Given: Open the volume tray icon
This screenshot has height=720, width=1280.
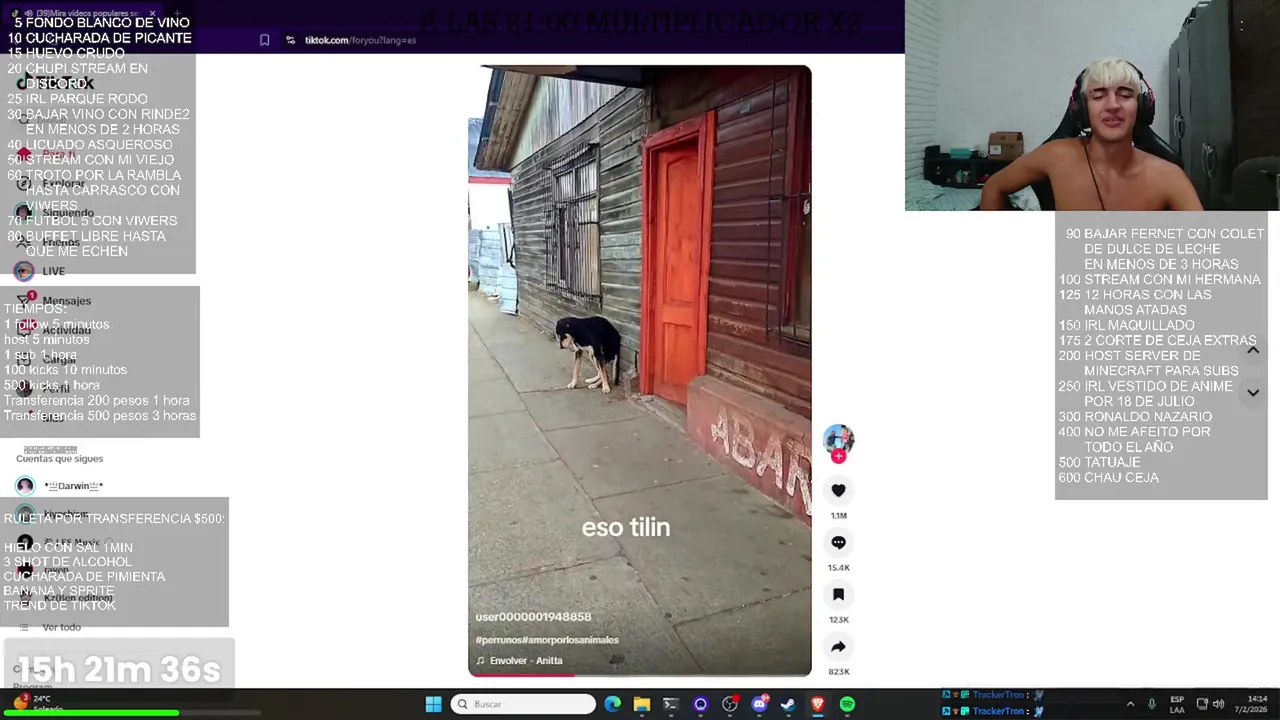Looking at the screenshot, I should [x=1218, y=704].
